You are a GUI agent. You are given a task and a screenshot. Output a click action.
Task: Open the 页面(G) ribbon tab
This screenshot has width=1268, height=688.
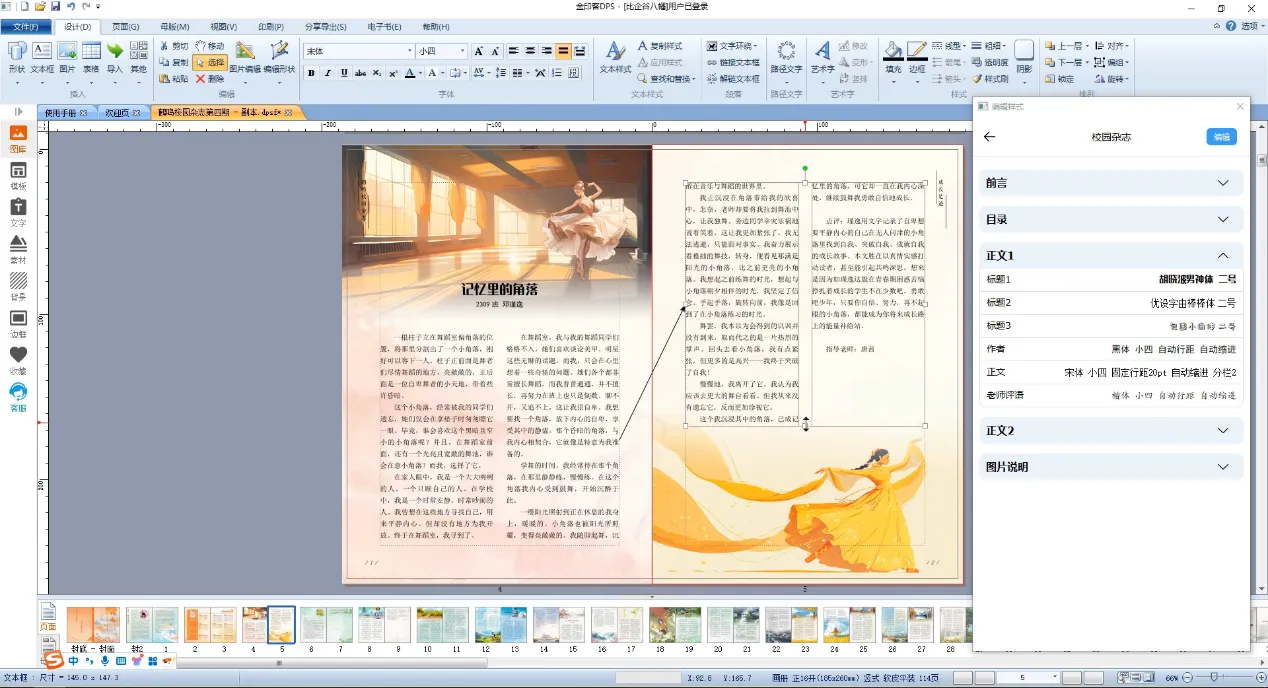coord(125,26)
